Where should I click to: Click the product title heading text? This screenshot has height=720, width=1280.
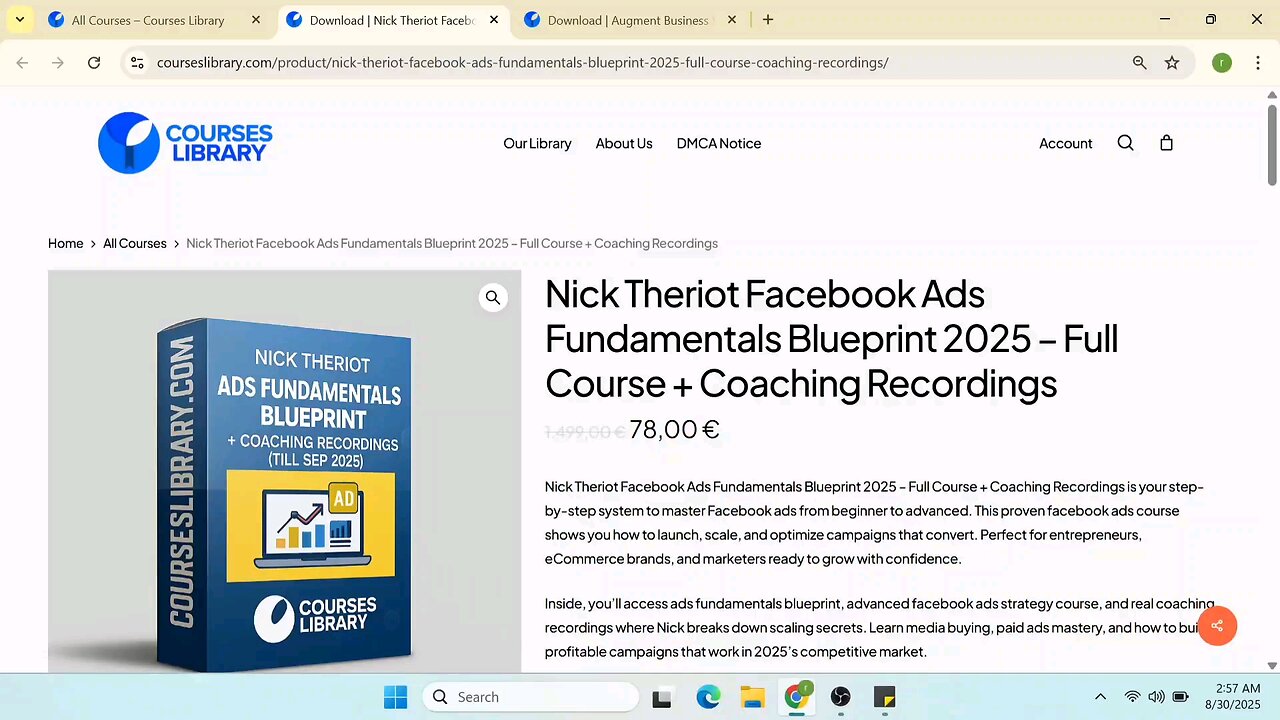point(831,338)
